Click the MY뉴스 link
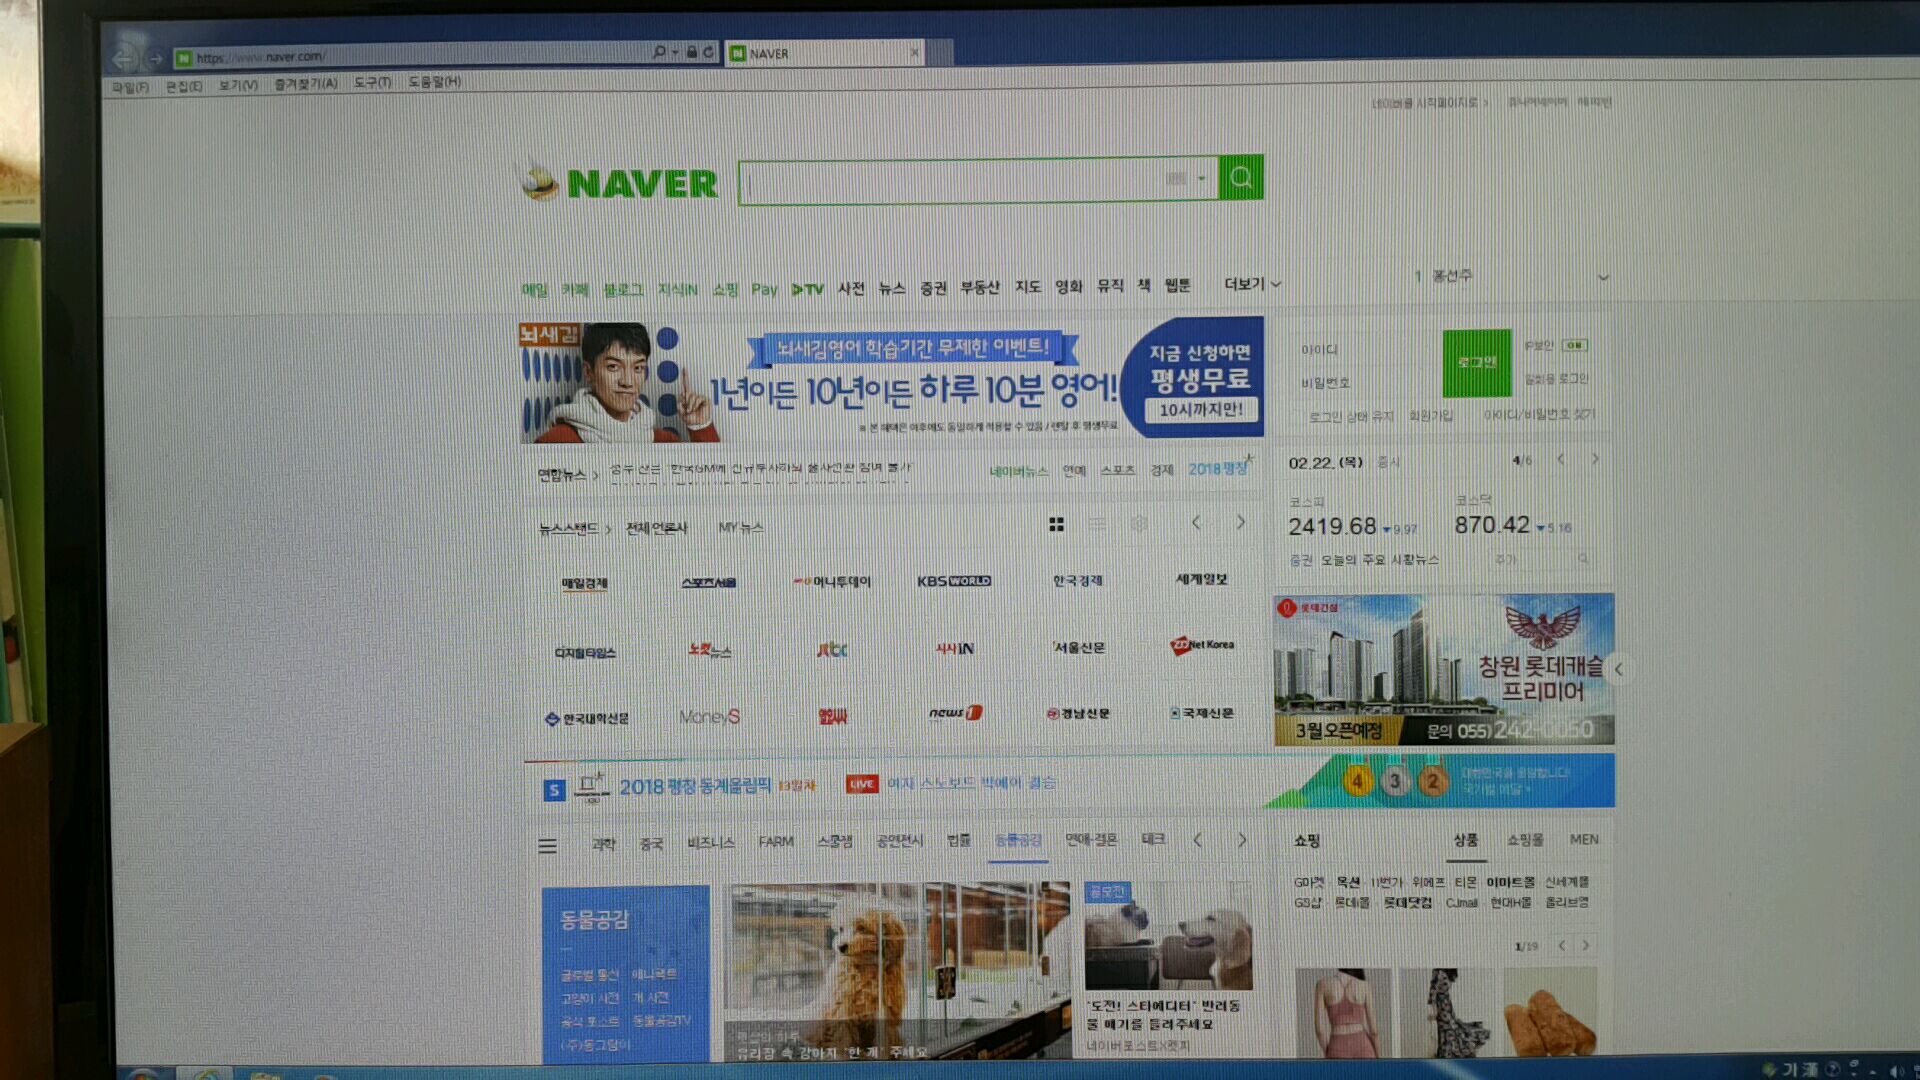Screen dimensions: 1920x1080 (741, 527)
